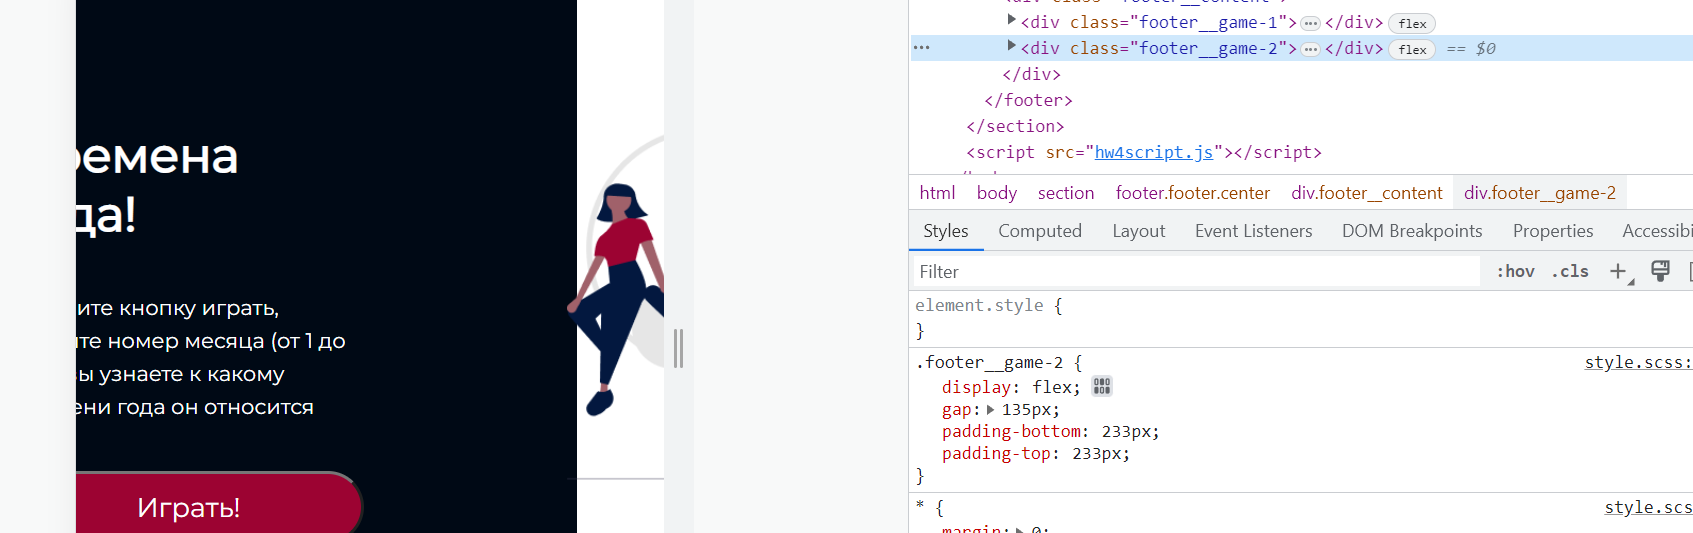Click the woman illustration on the page
Image resolution: width=1693 pixels, height=533 pixels.
coord(616,298)
